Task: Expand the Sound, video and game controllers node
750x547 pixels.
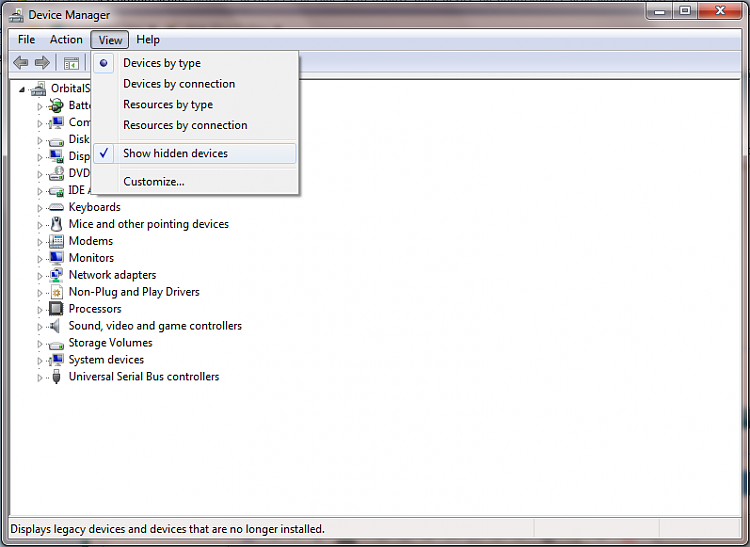Action: click(x=40, y=327)
